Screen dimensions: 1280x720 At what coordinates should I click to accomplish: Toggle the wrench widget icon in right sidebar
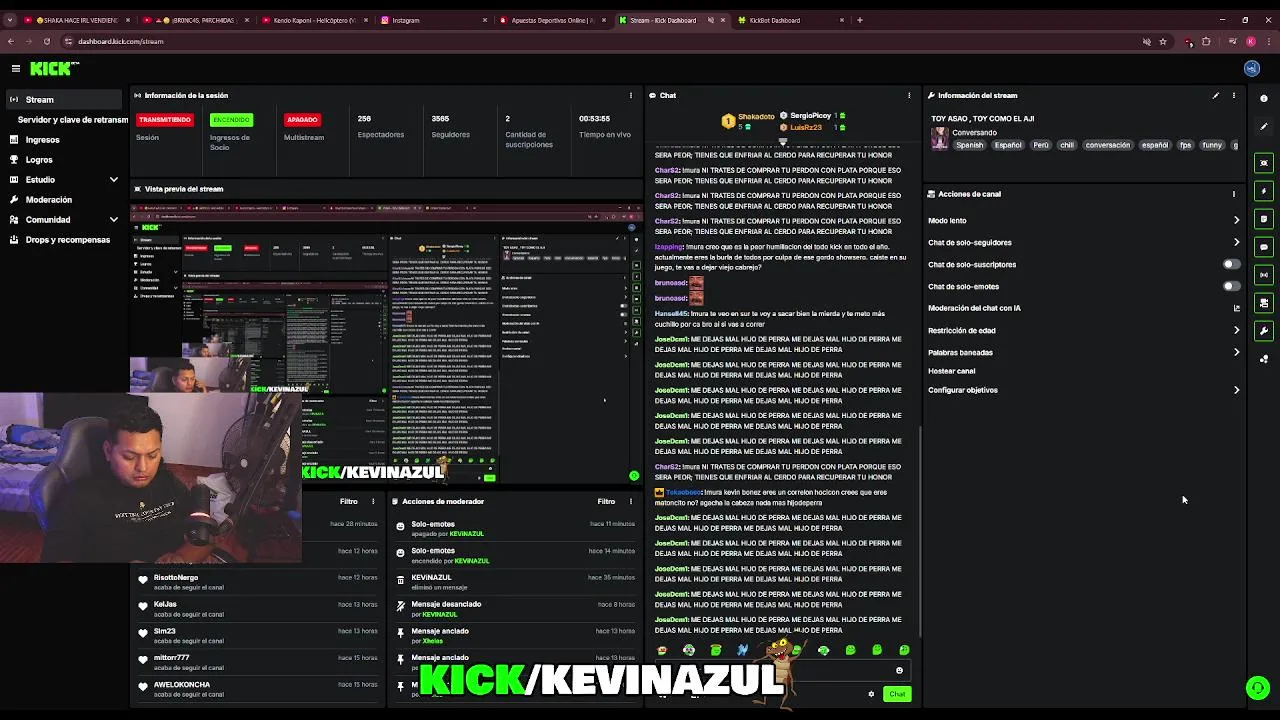tap(1264, 331)
